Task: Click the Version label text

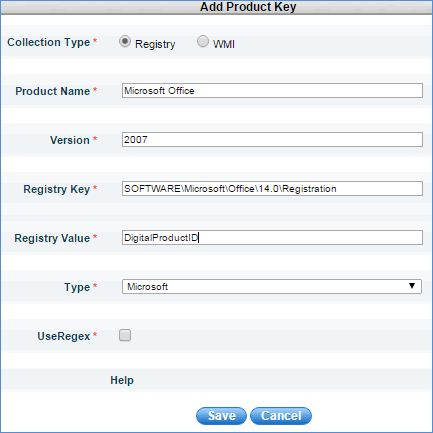Action: [x=70, y=140]
